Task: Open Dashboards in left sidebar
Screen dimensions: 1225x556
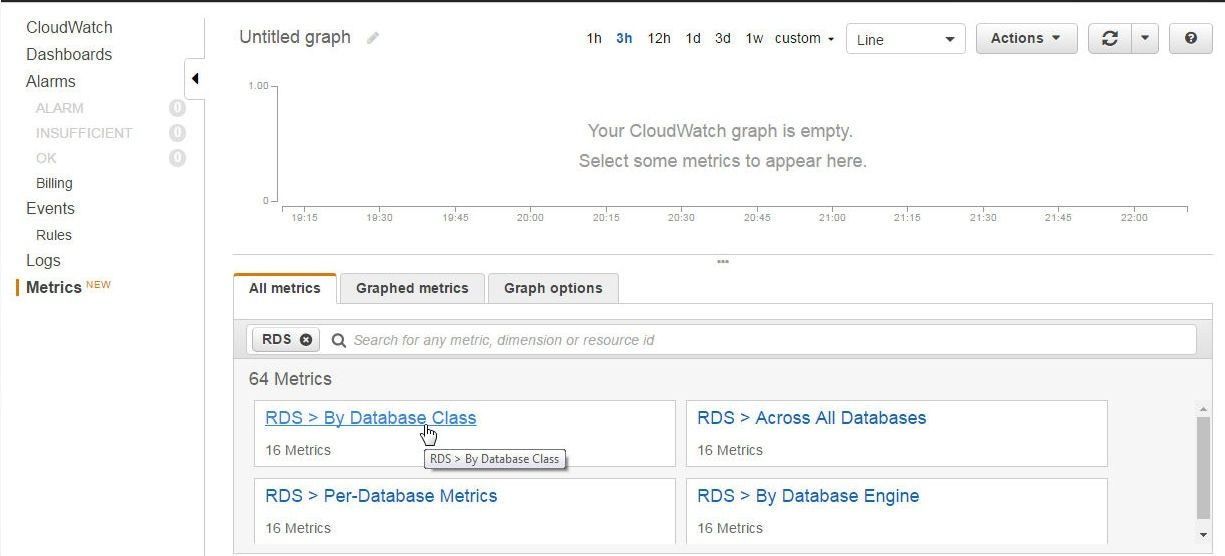Action: pos(69,54)
